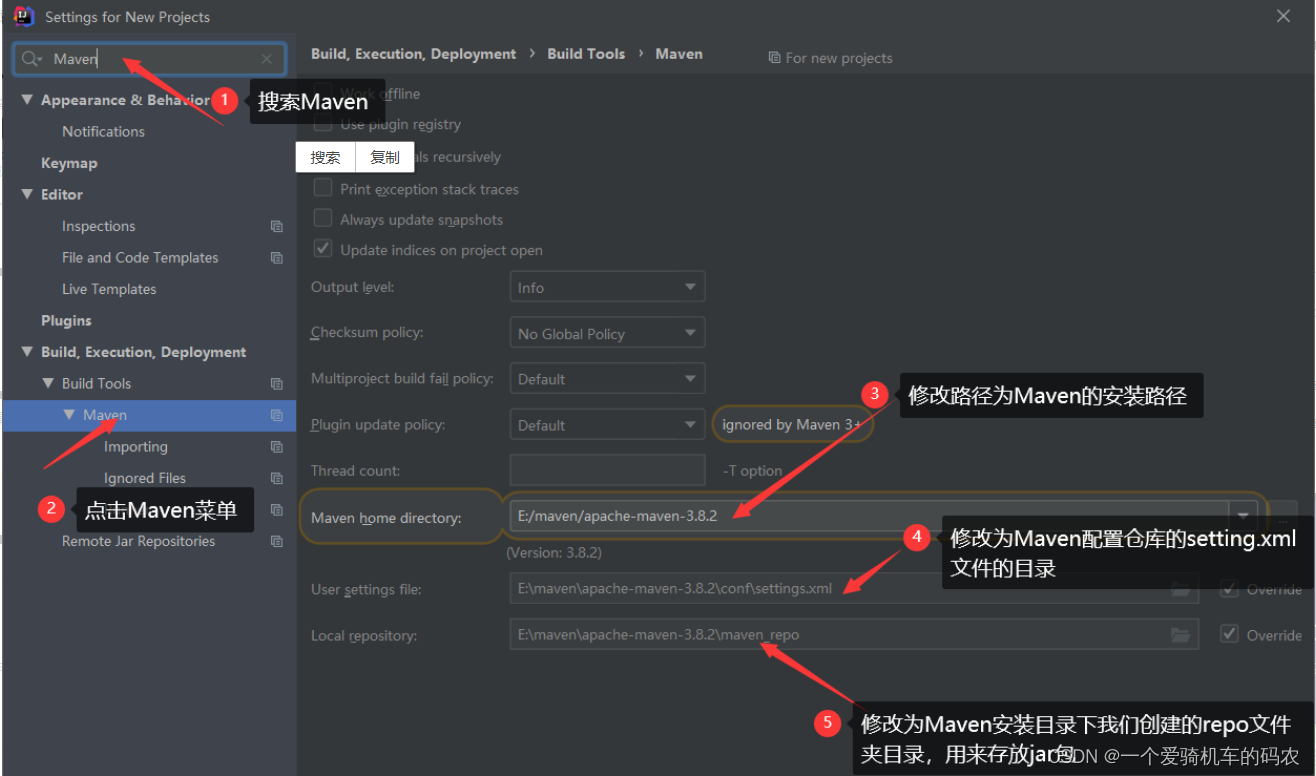
Task: Click the project-level icon beside File and Code Templates
Action: pos(277,258)
